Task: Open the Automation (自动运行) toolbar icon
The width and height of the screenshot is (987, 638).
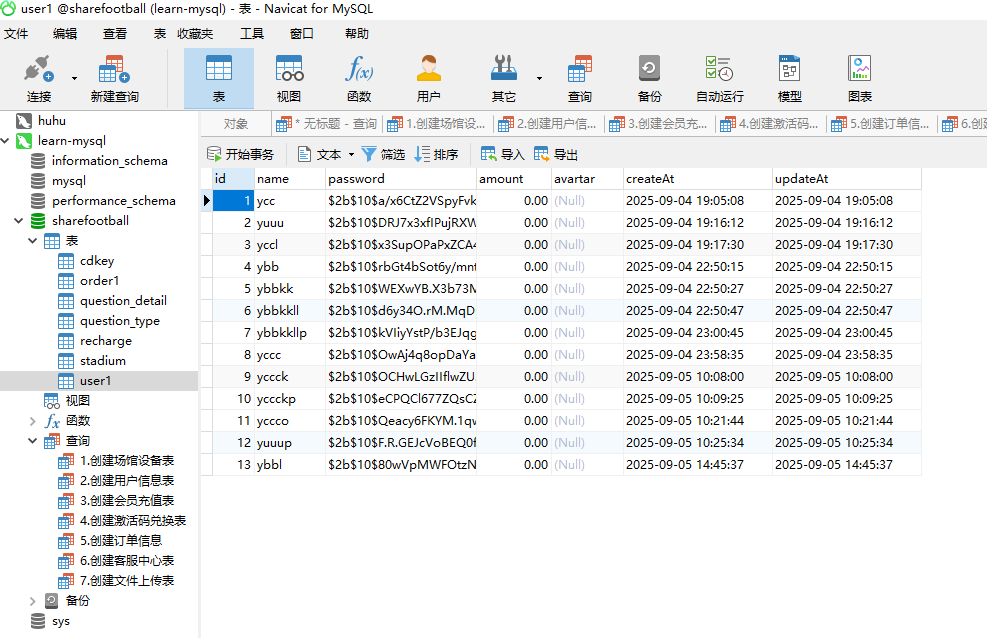Action: [719, 78]
